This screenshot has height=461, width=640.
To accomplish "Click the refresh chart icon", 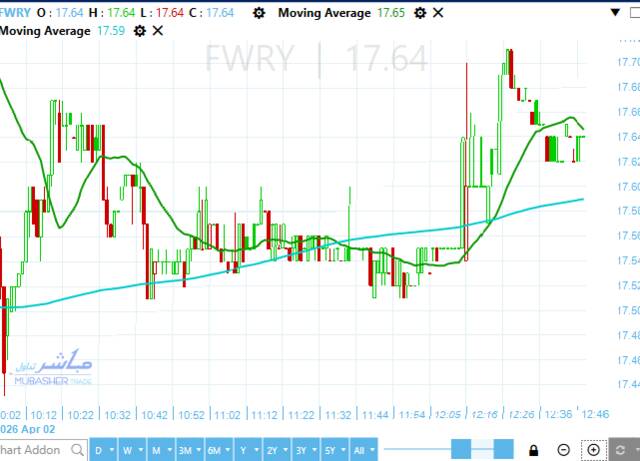I will pyautogui.click(x=621, y=450).
